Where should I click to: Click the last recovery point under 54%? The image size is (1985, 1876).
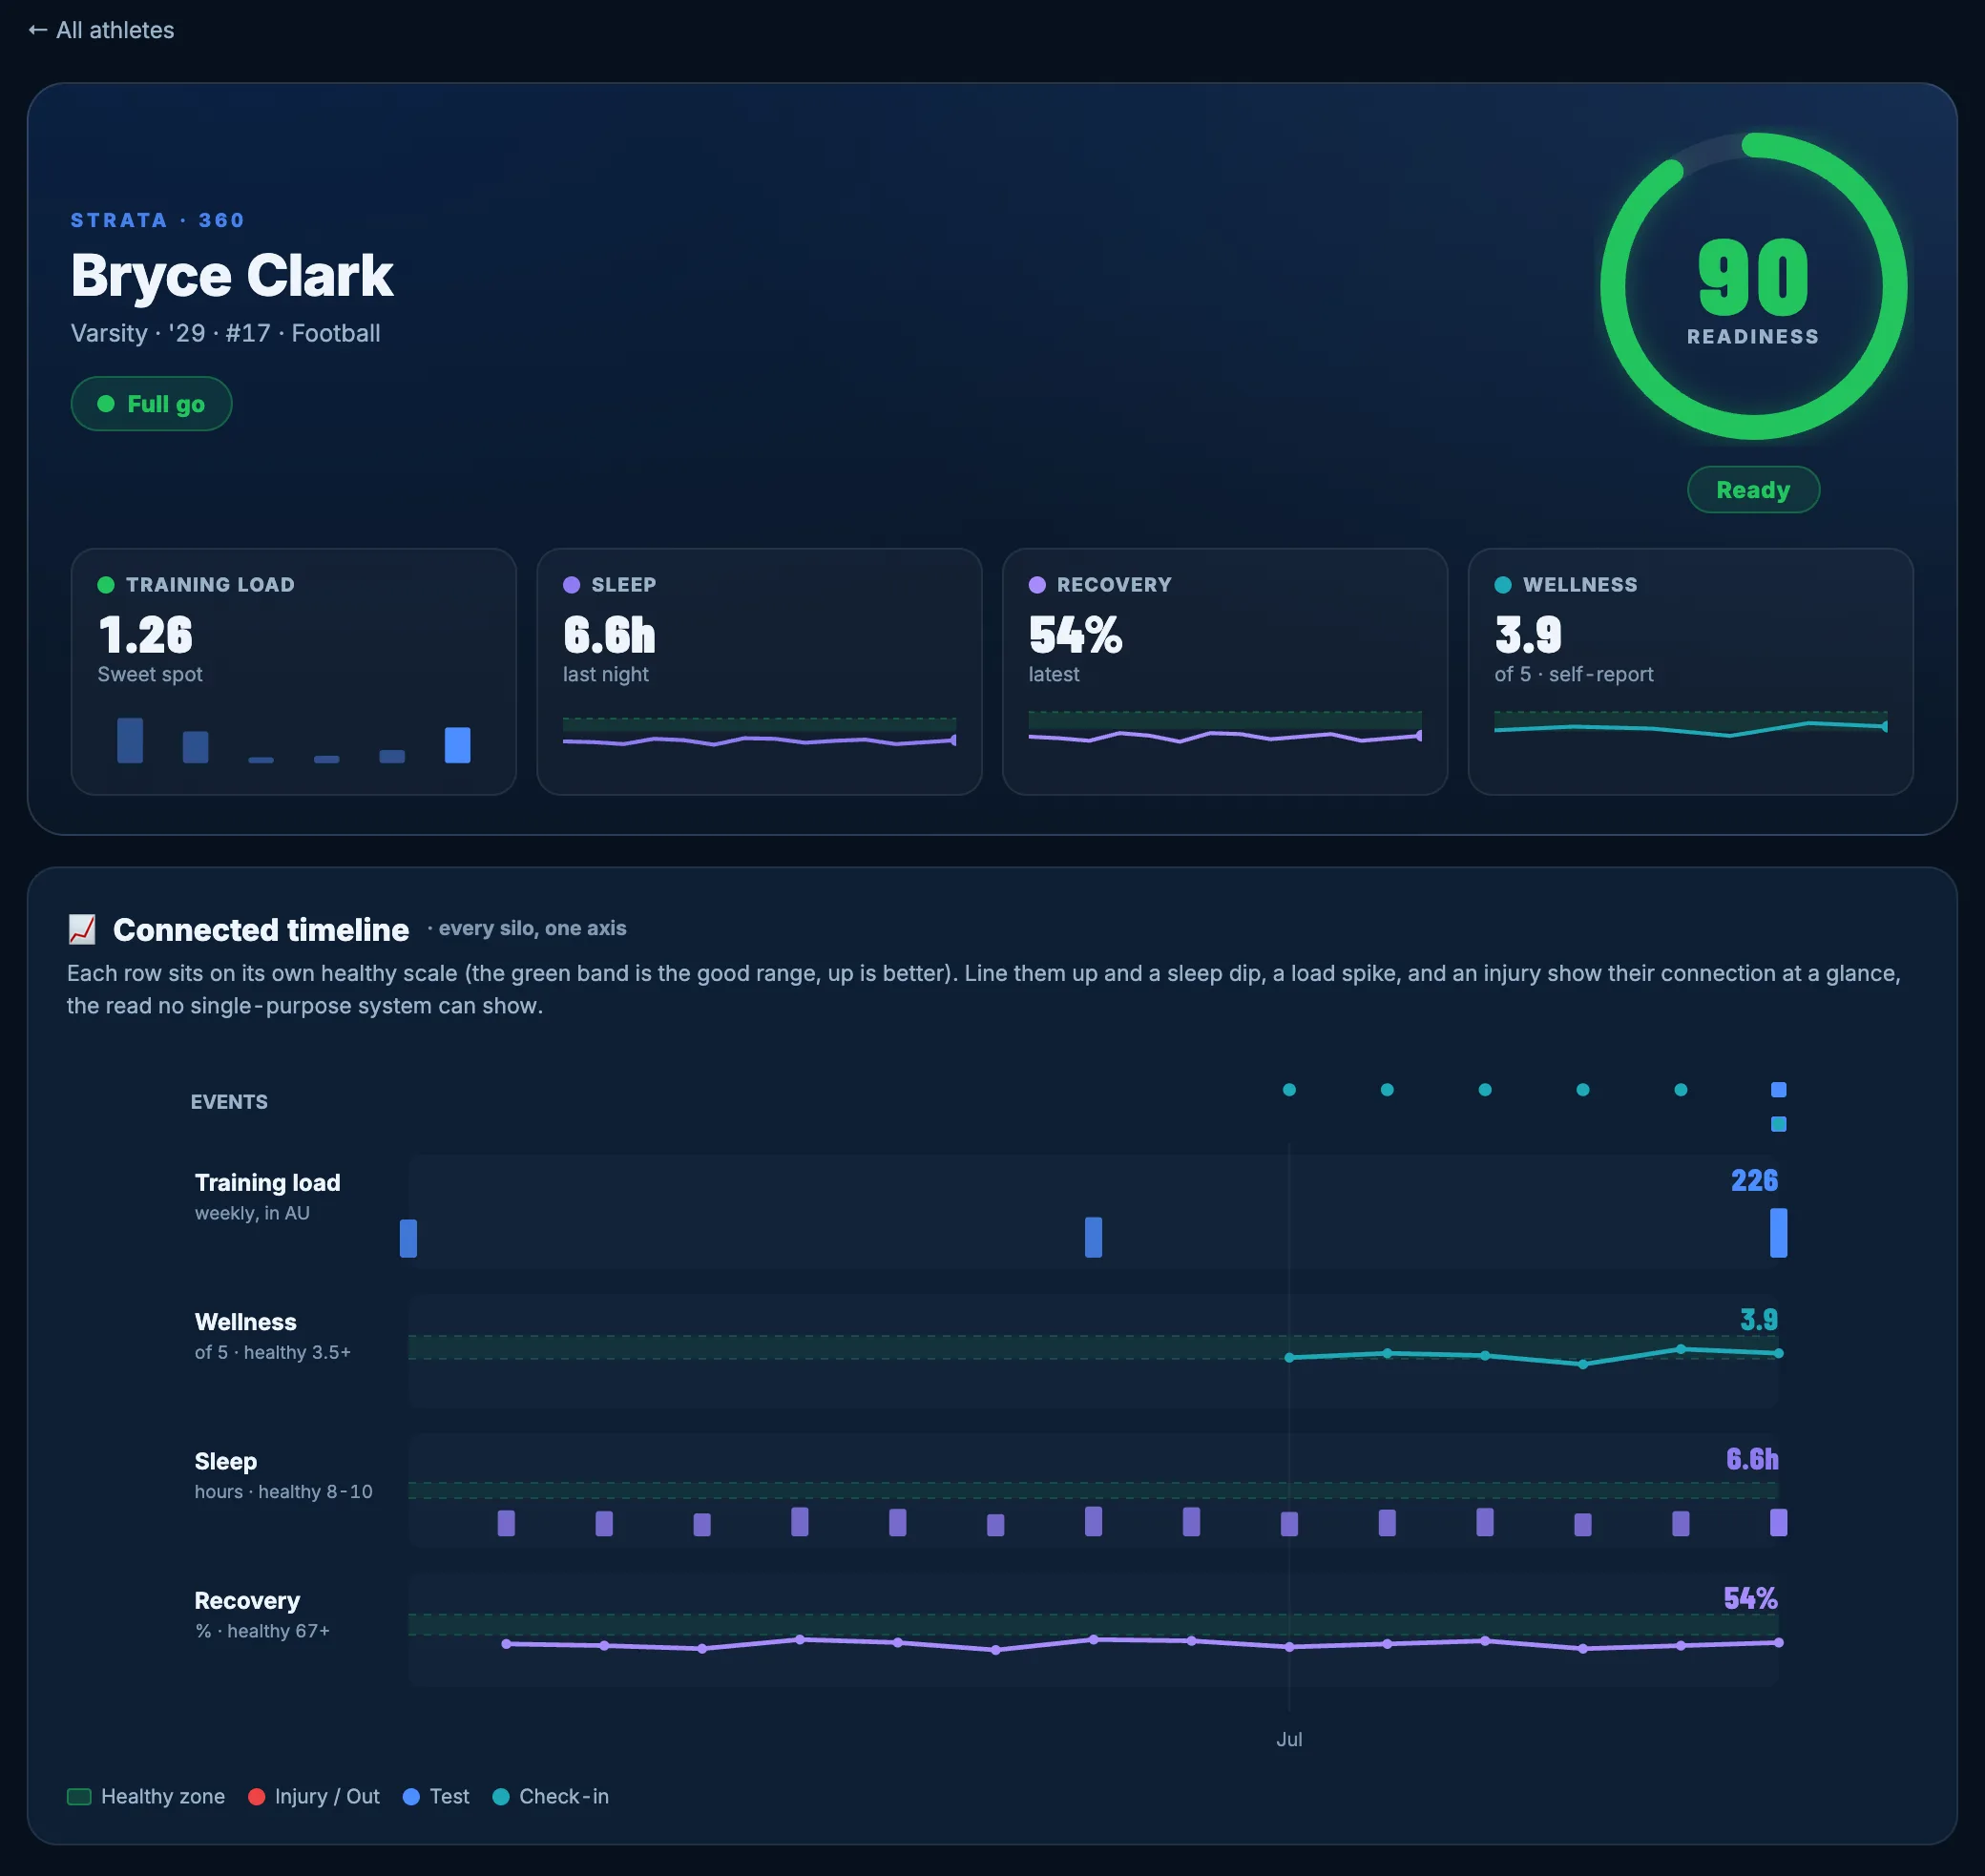point(1778,1642)
